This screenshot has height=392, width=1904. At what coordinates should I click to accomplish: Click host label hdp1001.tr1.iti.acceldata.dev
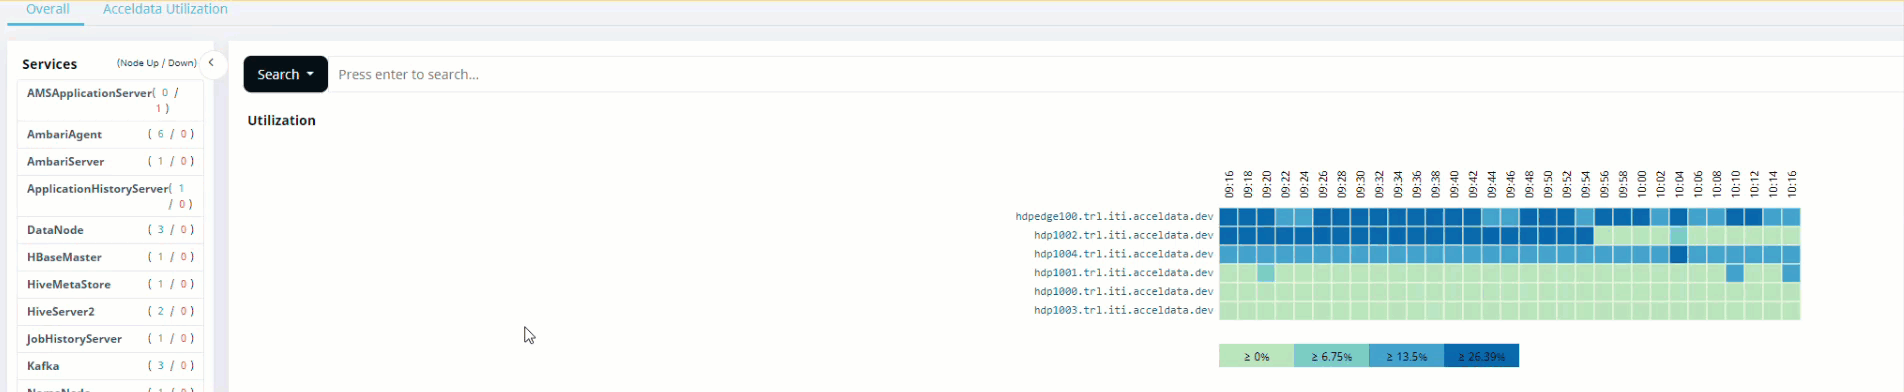(x=1123, y=272)
